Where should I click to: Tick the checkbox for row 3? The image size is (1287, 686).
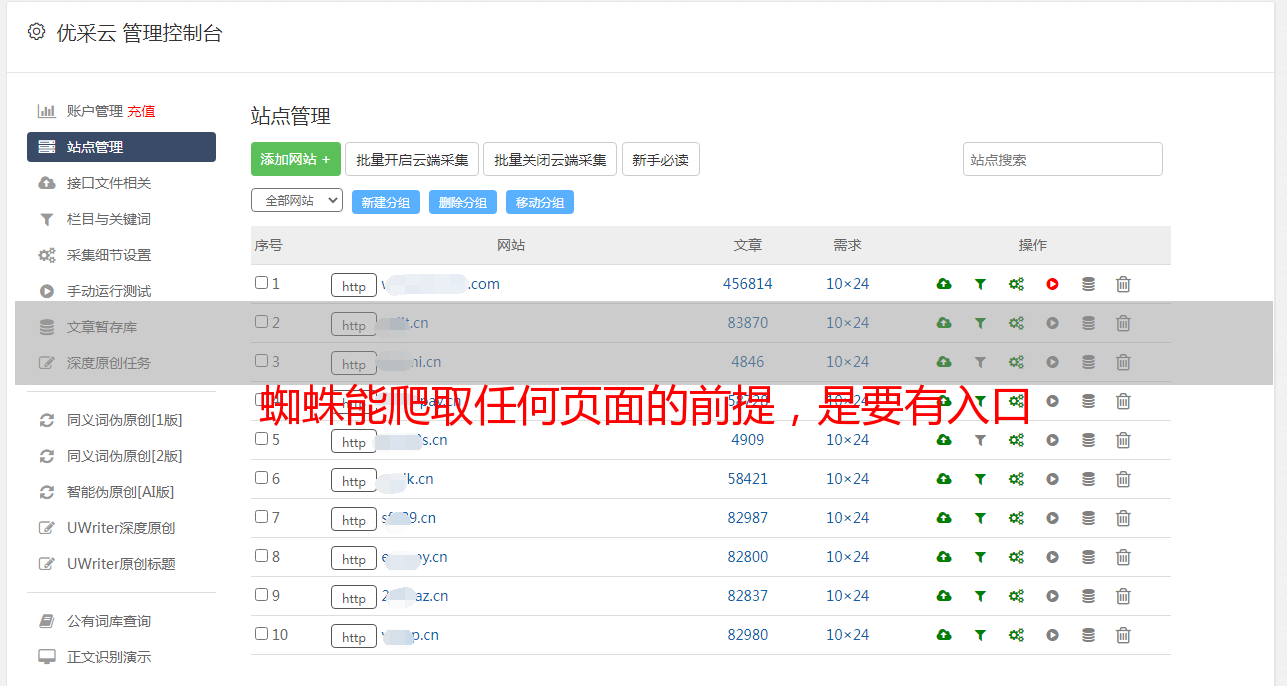(x=261, y=361)
